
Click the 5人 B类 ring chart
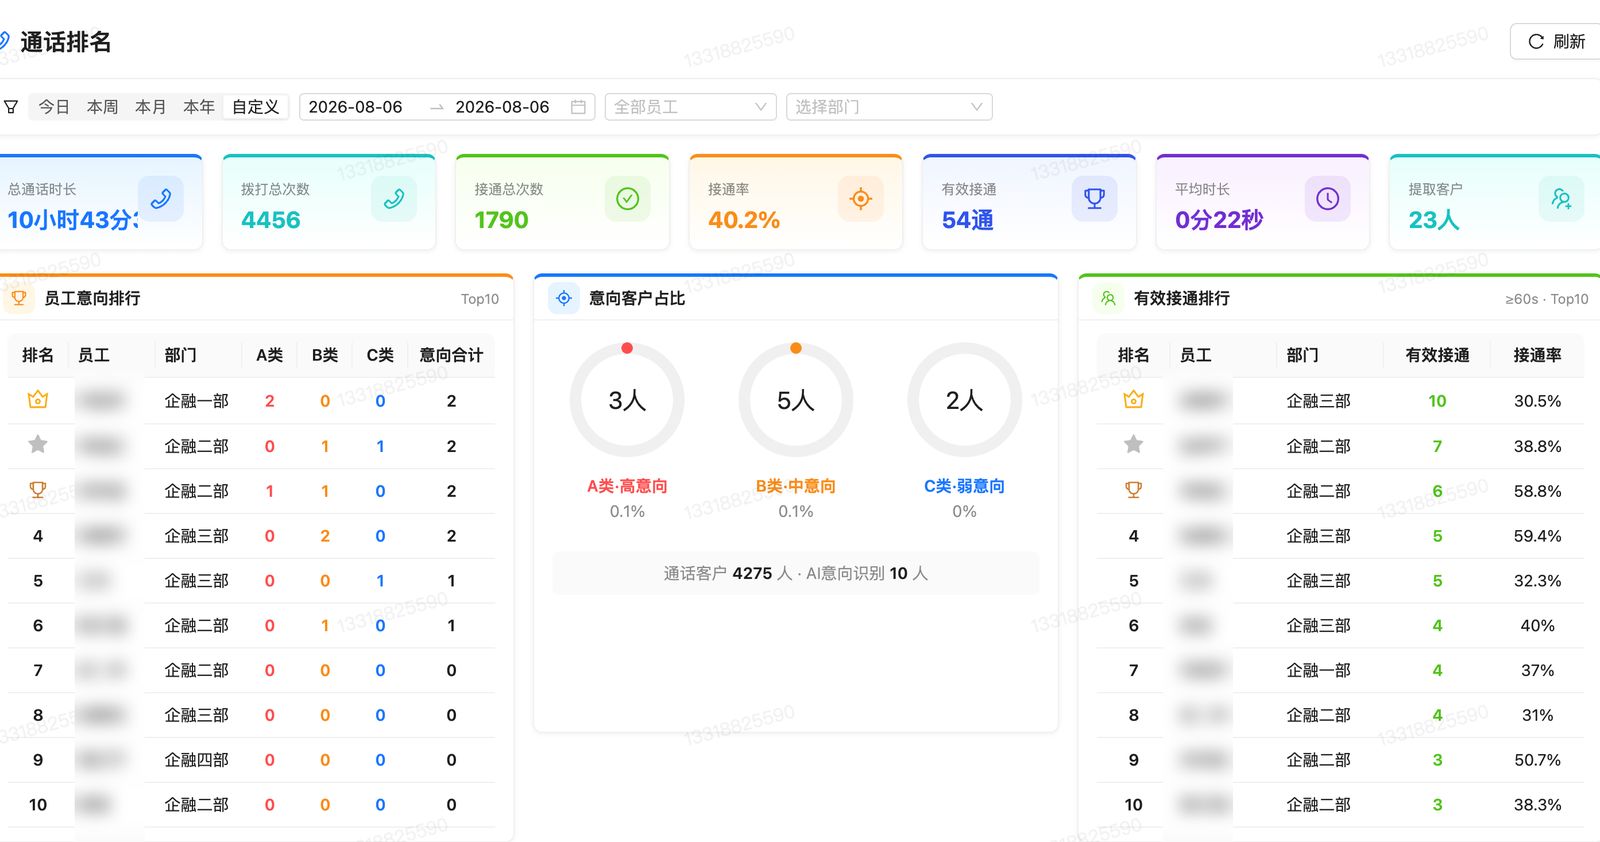click(x=796, y=400)
